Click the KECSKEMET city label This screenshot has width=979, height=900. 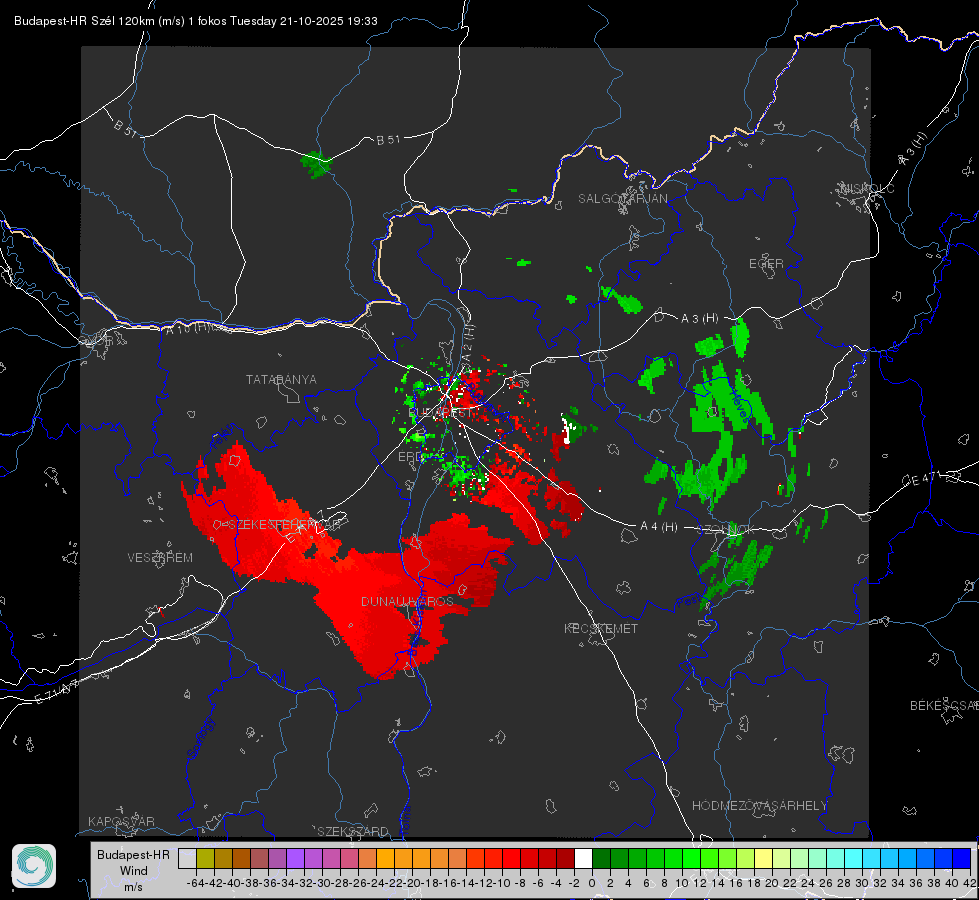(x=601, y=628)
